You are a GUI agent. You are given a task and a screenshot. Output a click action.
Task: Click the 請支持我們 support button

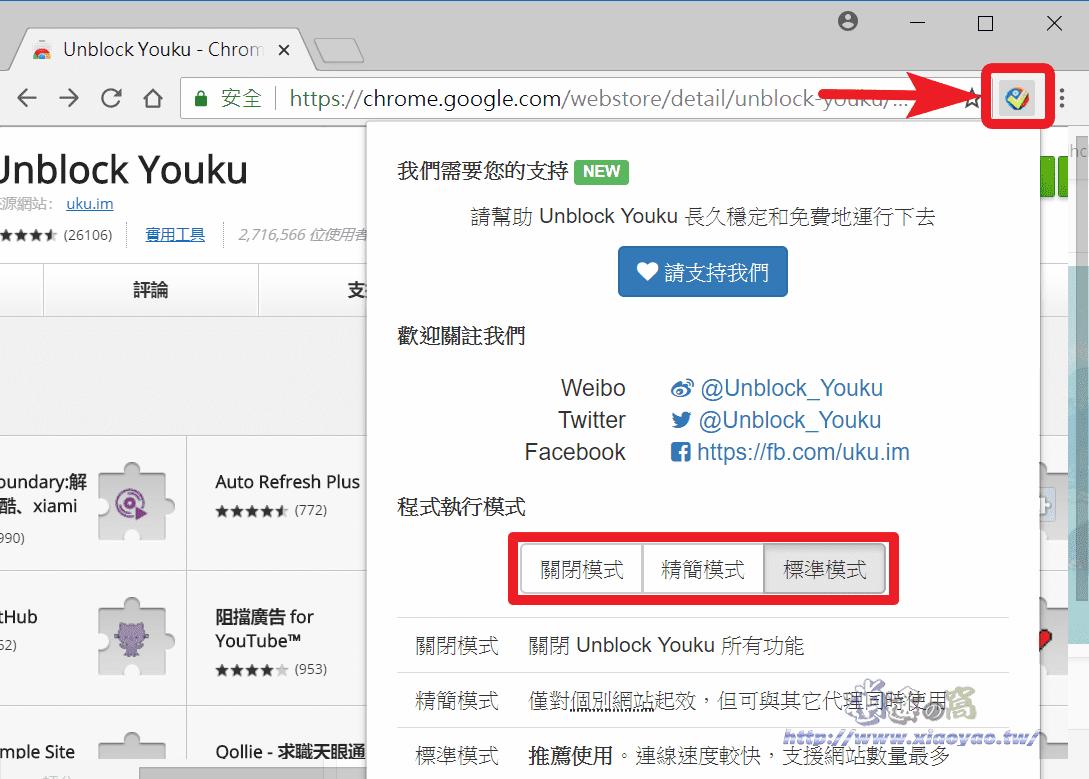click(x=703, y=271)
